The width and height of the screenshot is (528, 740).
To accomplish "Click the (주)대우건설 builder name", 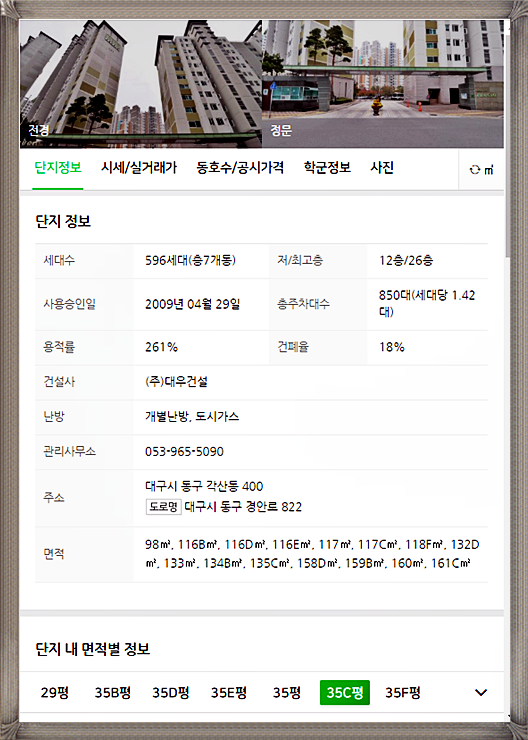I will [176, 382].
